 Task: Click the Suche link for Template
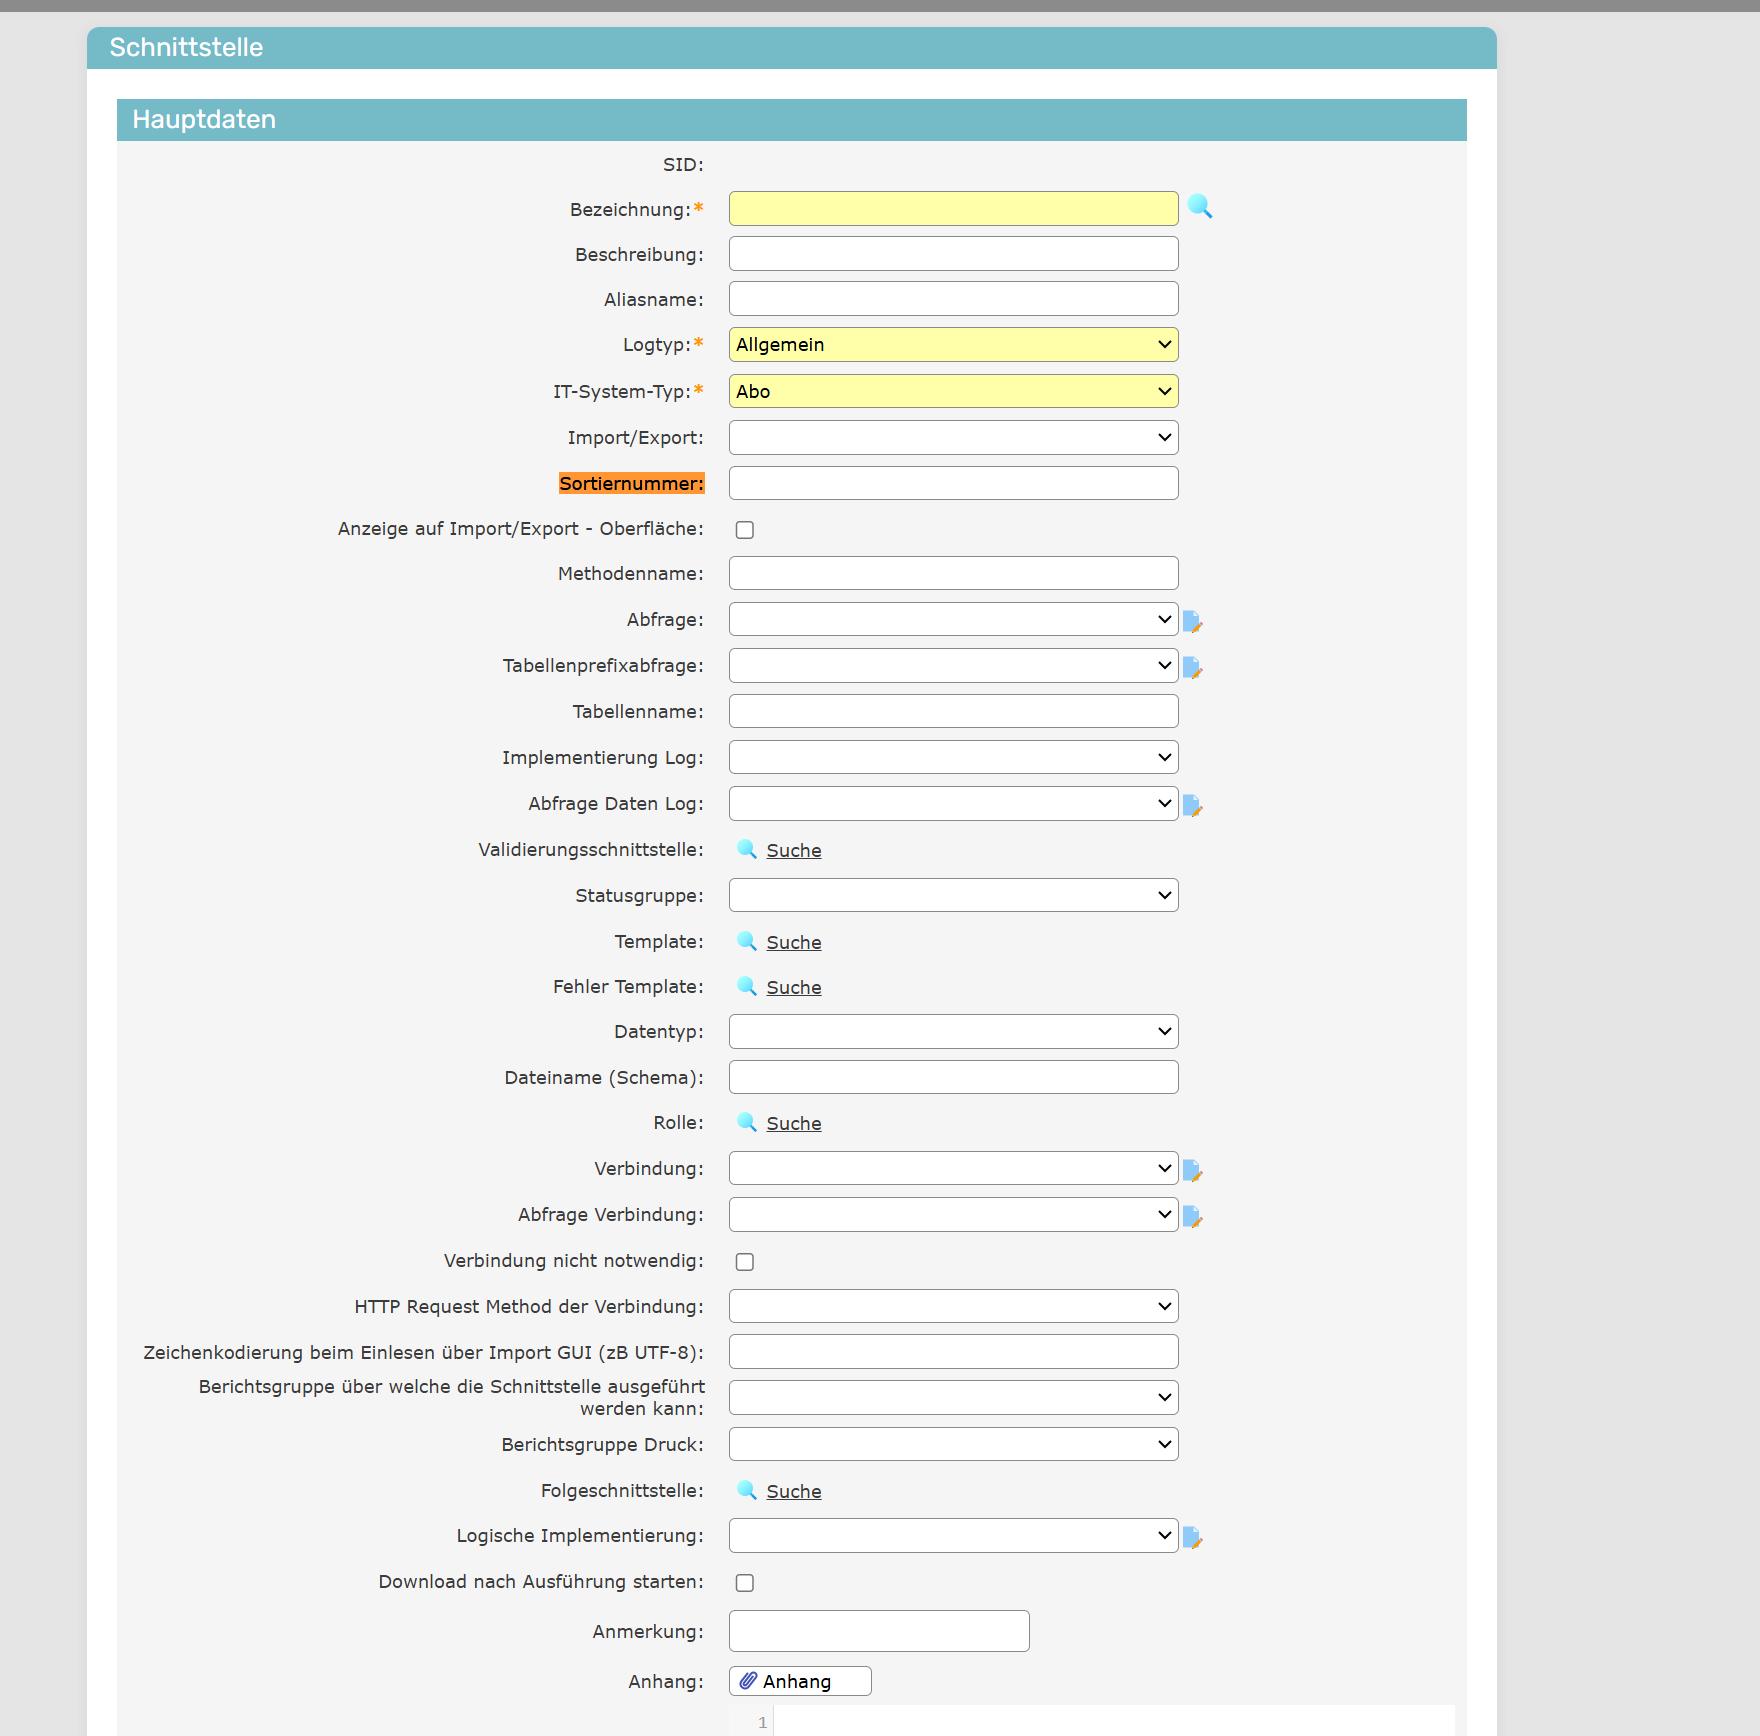793,942
